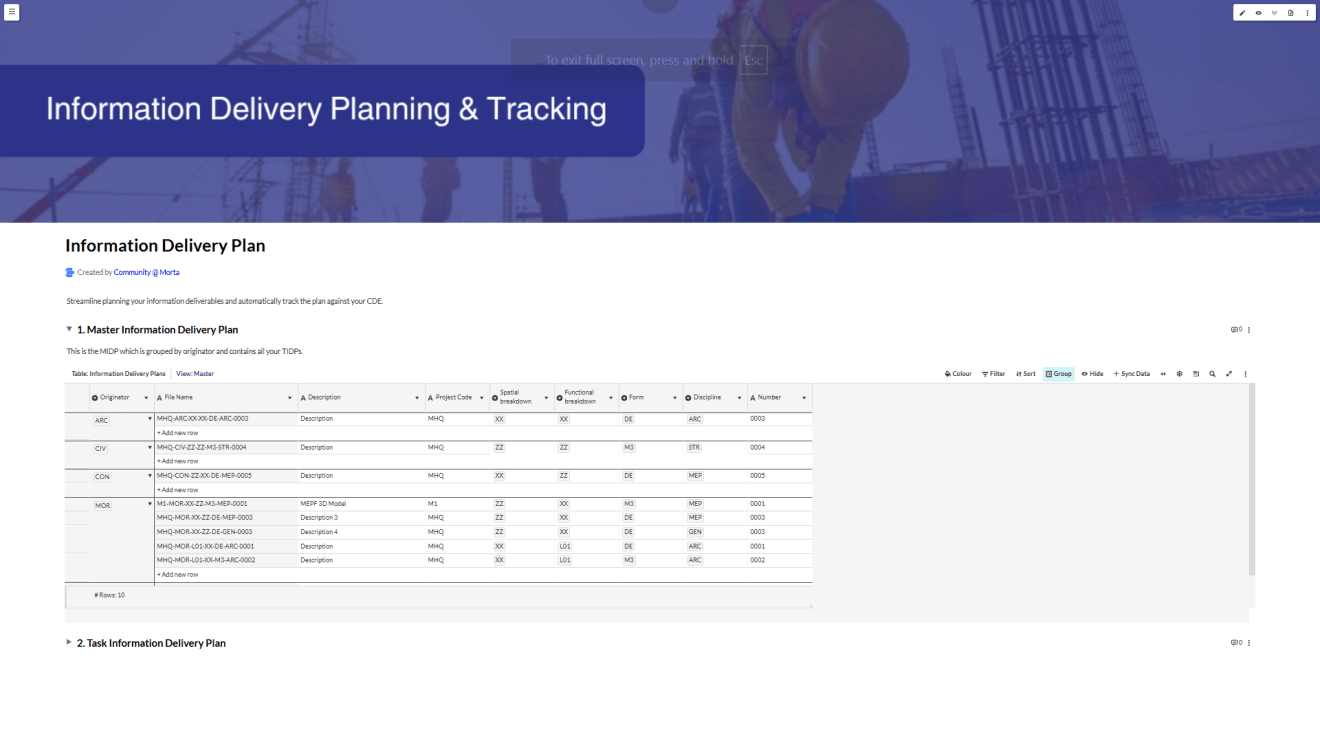The height and width of the screenshot is (741, 1320).
Task: Expand the Task Information Delivery Plan section
Action: click(69, 643)
